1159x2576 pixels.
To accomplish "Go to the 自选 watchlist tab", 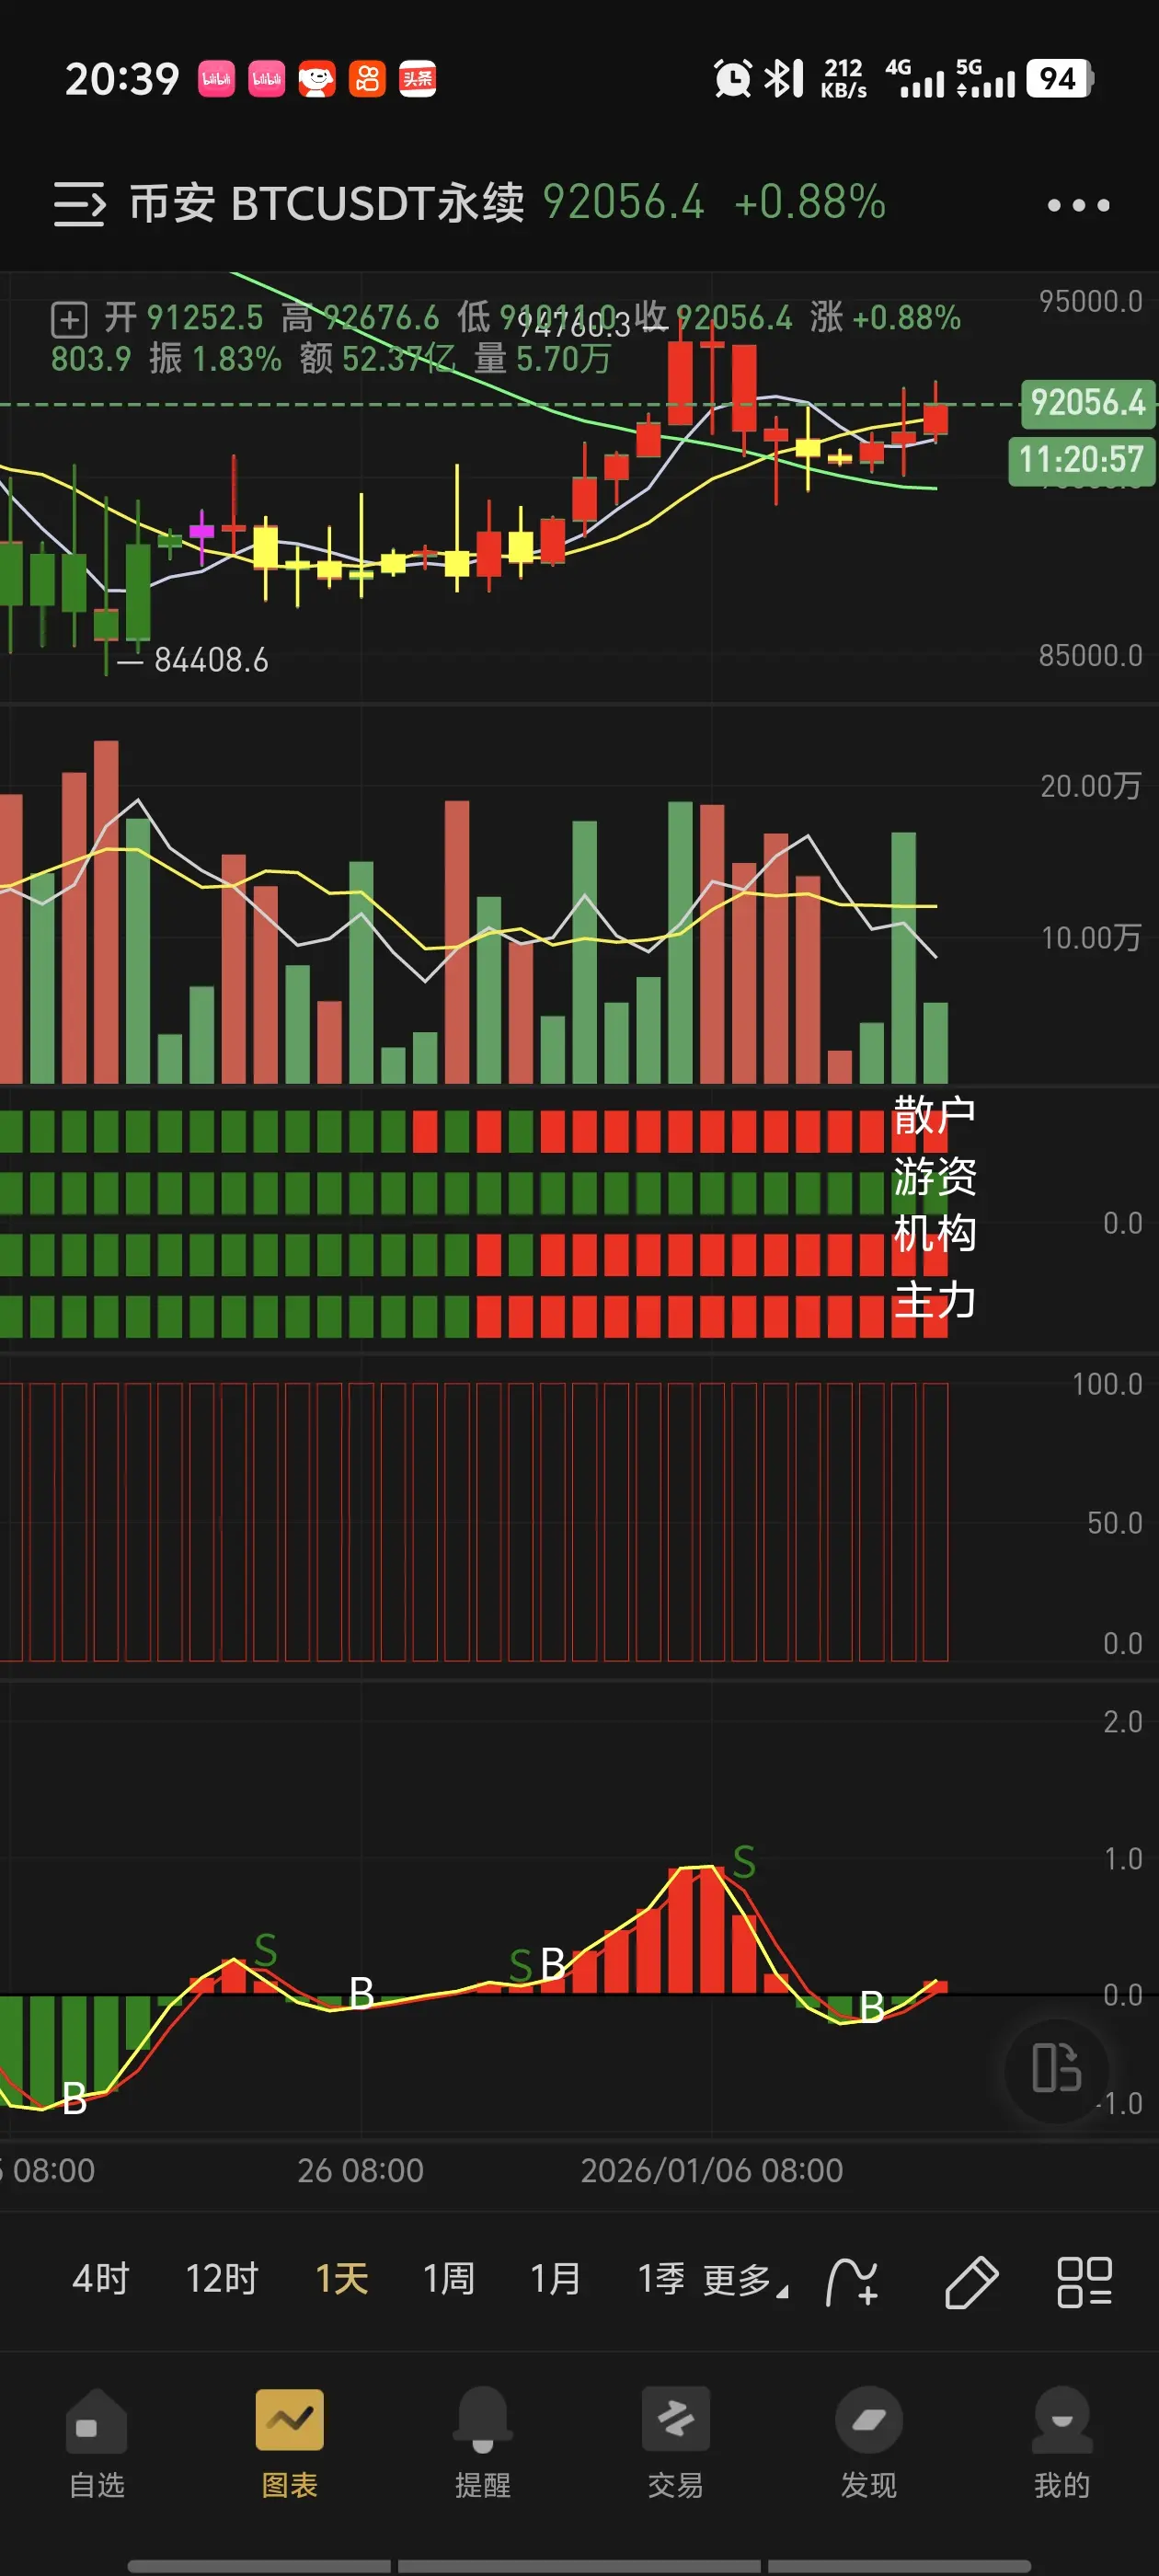I will 97,2444.
